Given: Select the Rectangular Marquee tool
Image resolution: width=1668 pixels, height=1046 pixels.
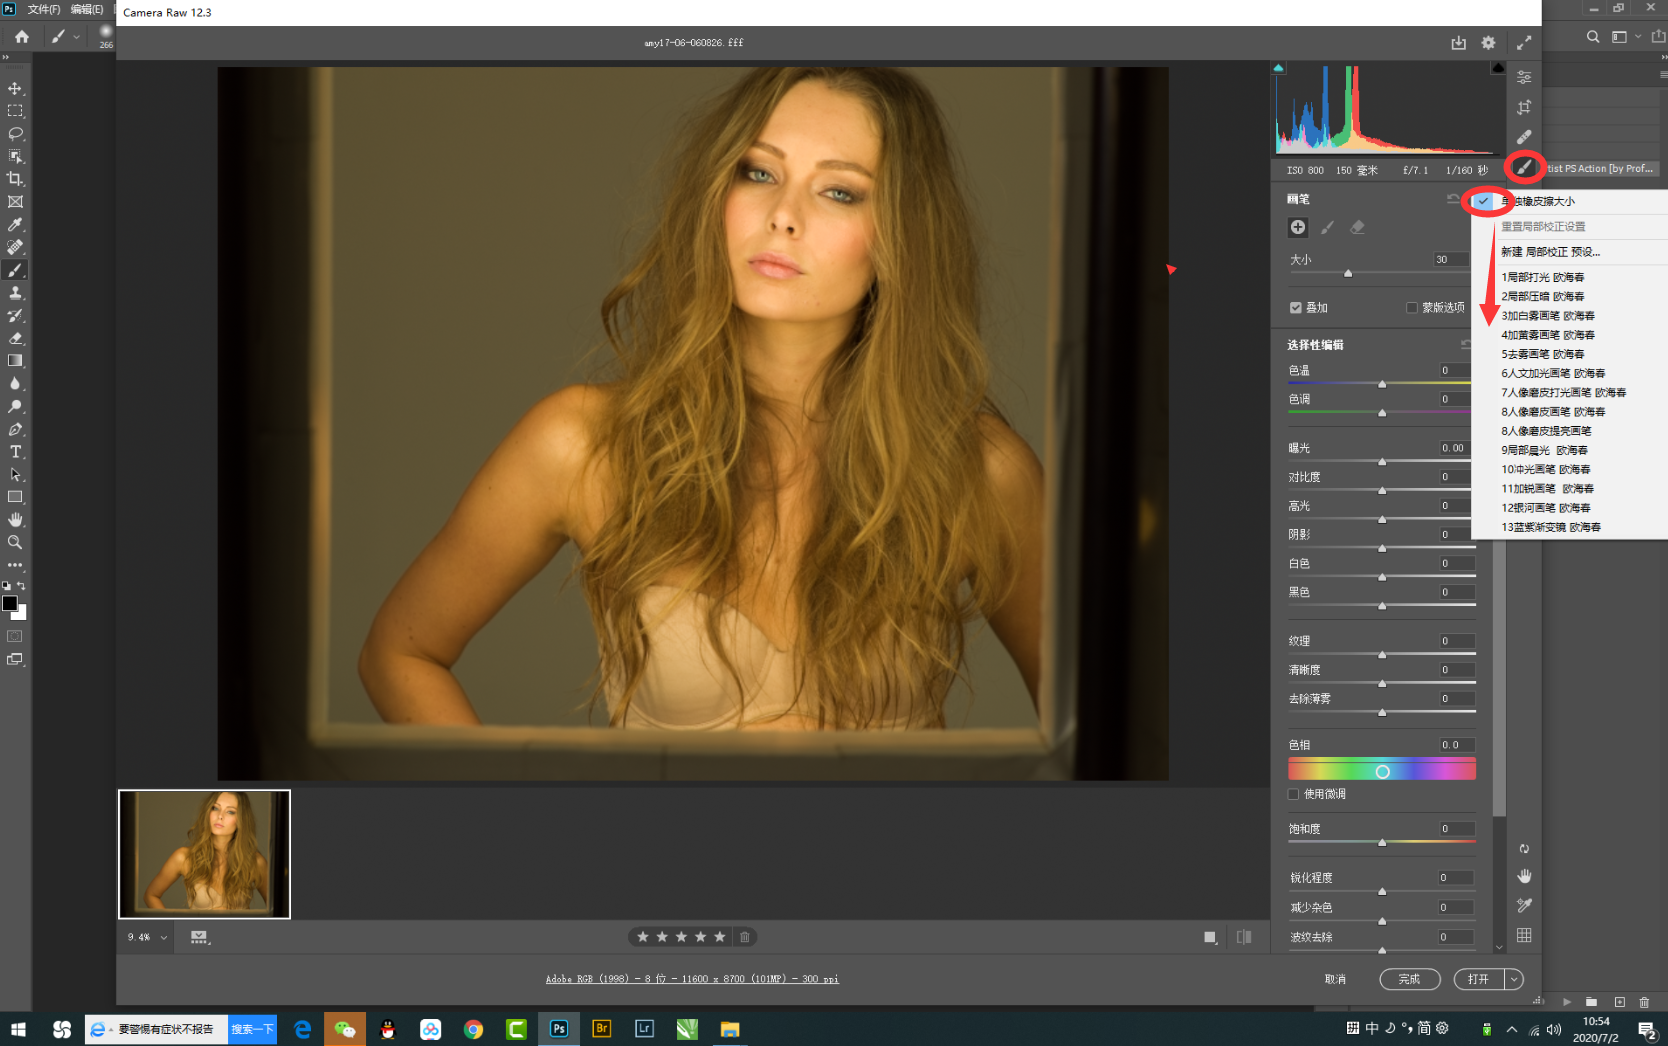Looking at the screenshot, I should pyautogui.click(x=15, y=111).
